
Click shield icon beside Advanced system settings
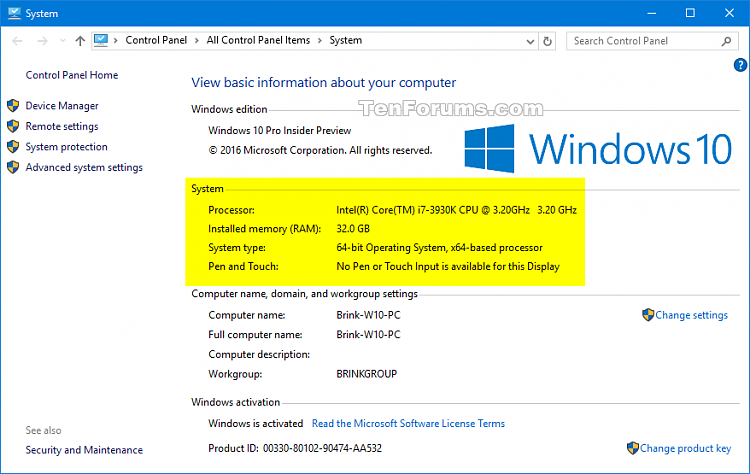click(13, 167)
